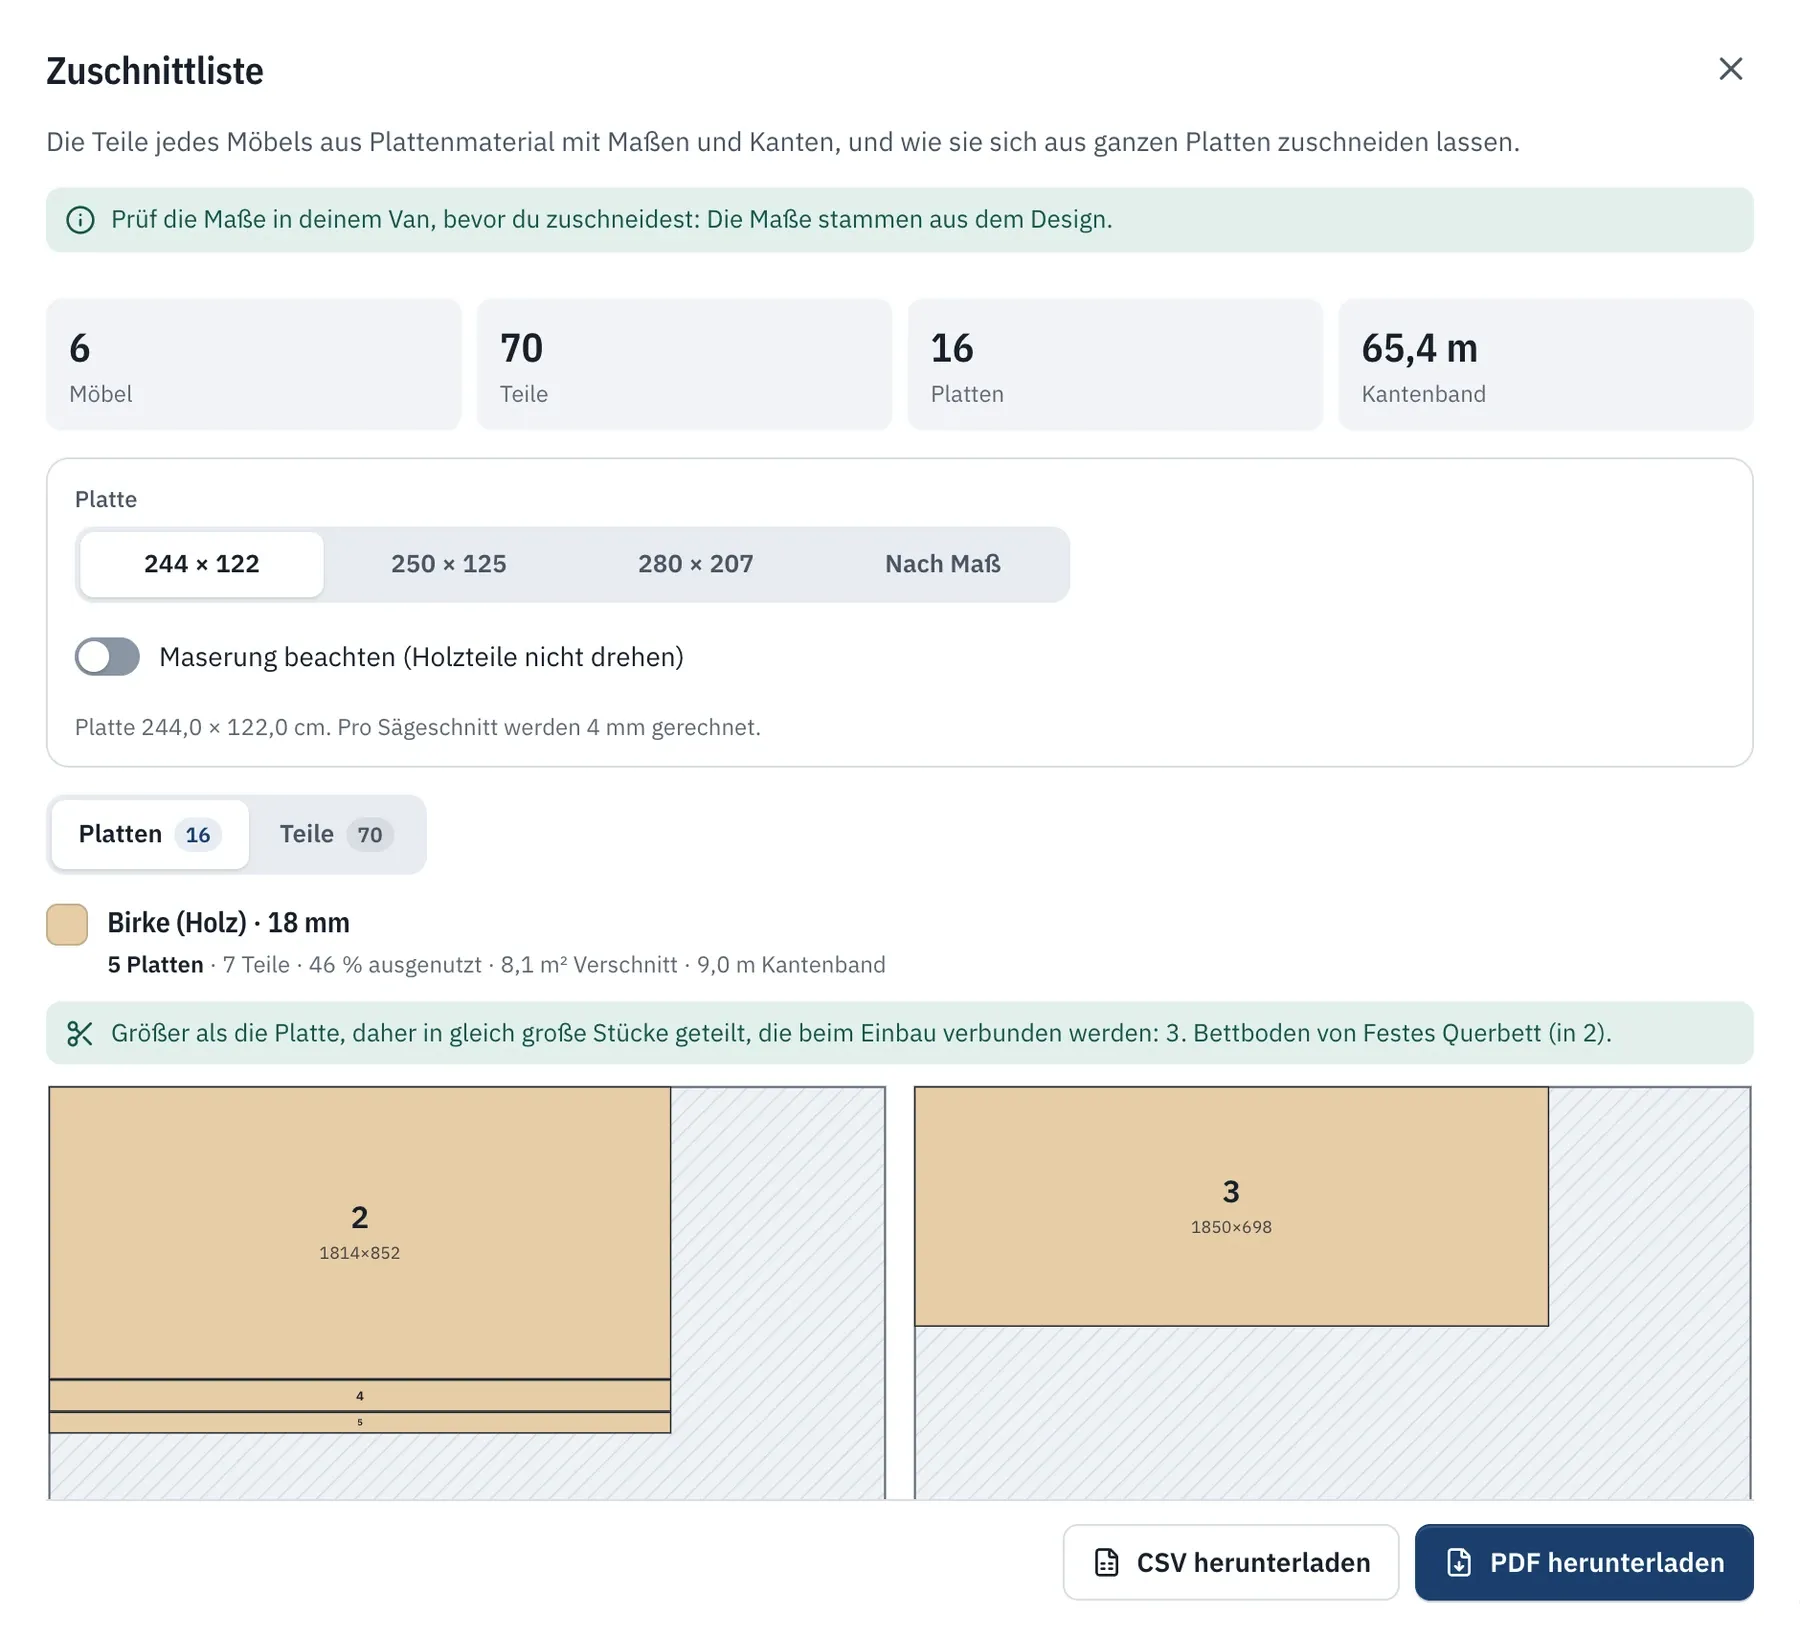Click the '9,0 m Kantenband' text

tap(791, 965)
